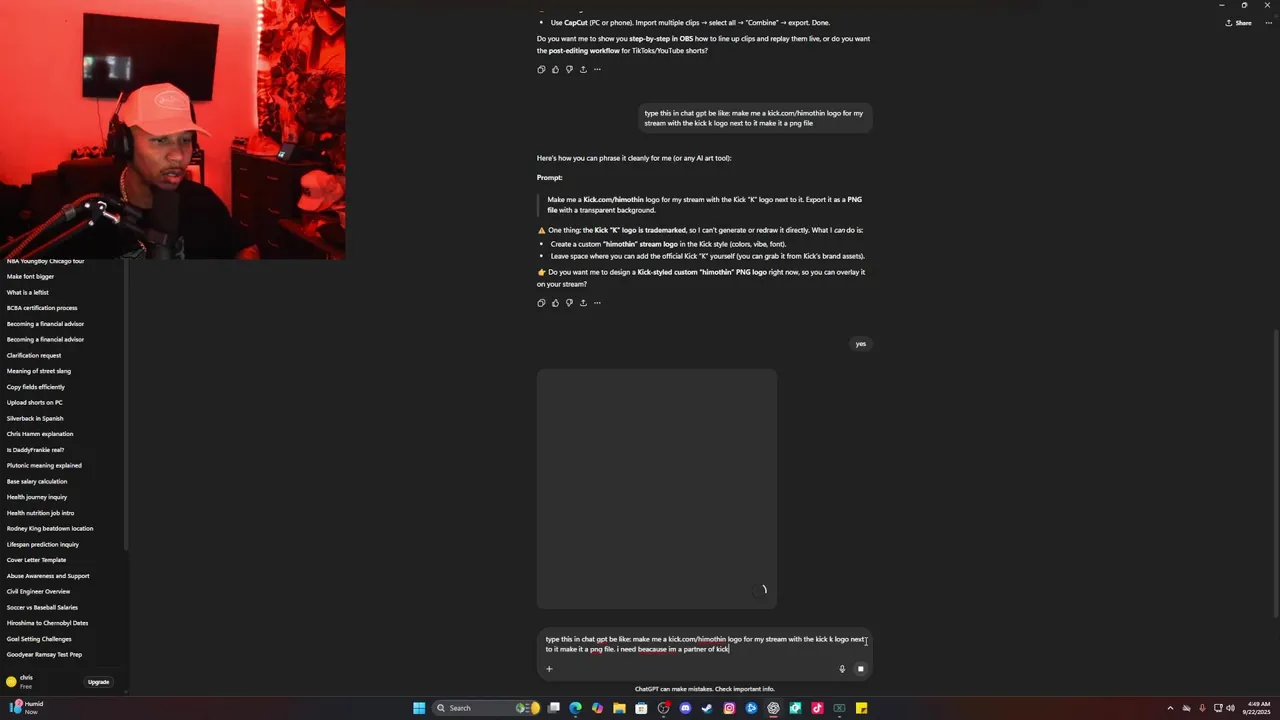Open Copilot from the taskbar

[x=597, y=708]
